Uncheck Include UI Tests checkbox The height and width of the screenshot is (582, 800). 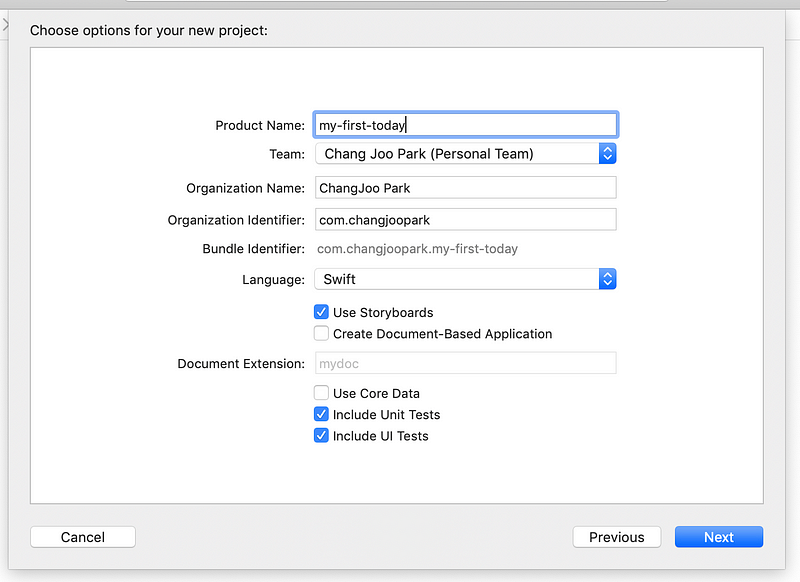(321, 436)
